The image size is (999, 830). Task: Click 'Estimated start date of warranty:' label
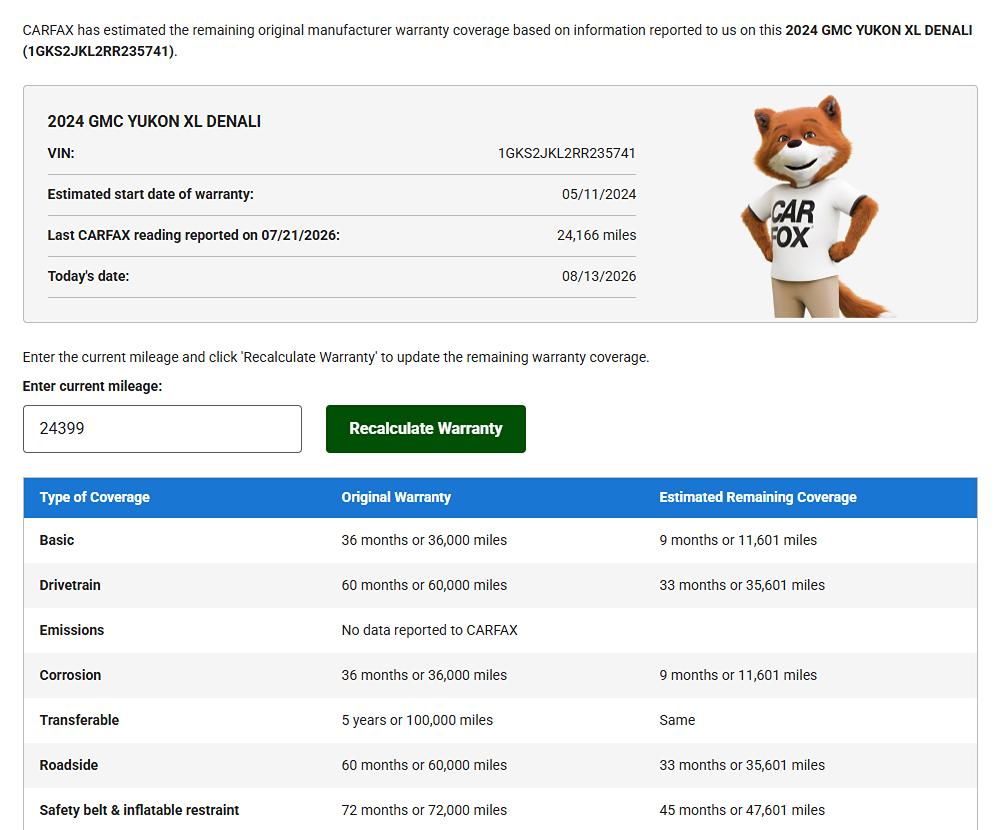pyautogui.click(x=150, y=194)
